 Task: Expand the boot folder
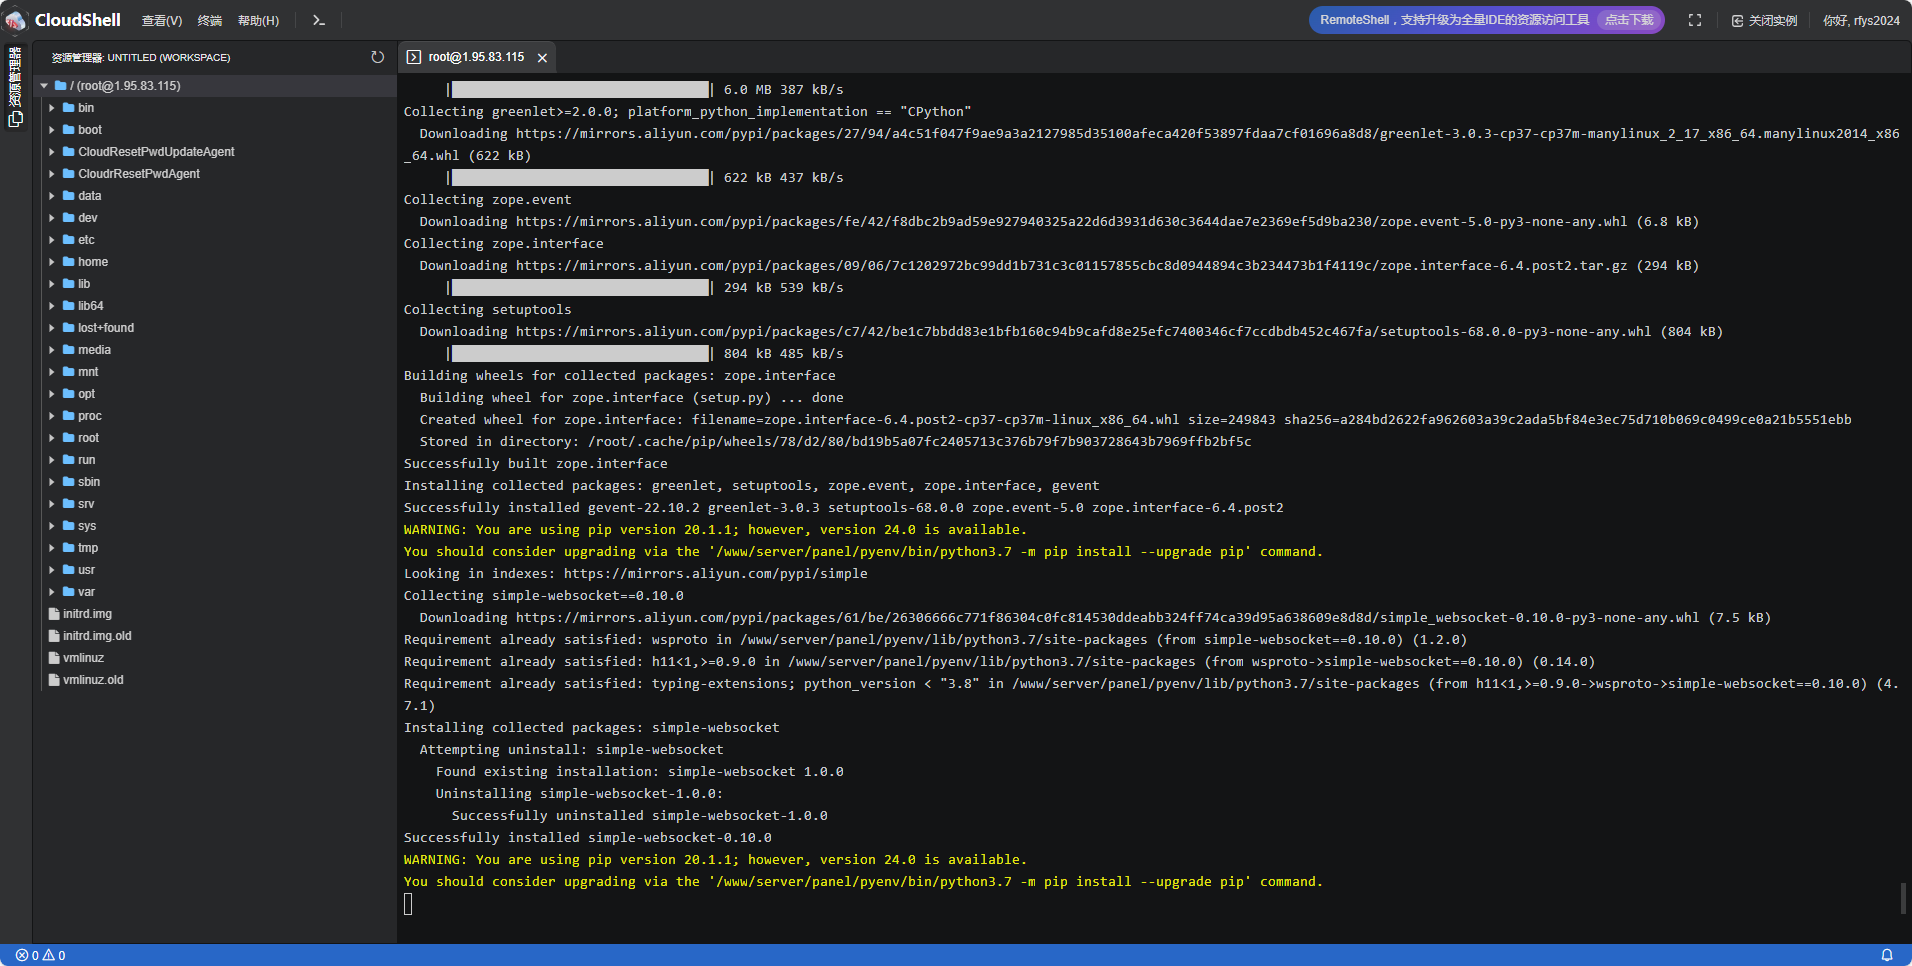click(x=52, y=130)
